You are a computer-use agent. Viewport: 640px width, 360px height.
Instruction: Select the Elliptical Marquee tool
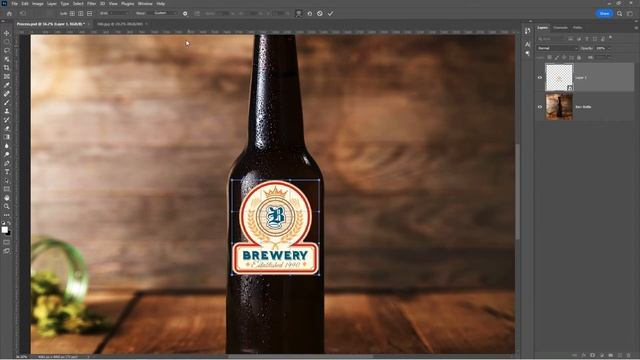7,42
